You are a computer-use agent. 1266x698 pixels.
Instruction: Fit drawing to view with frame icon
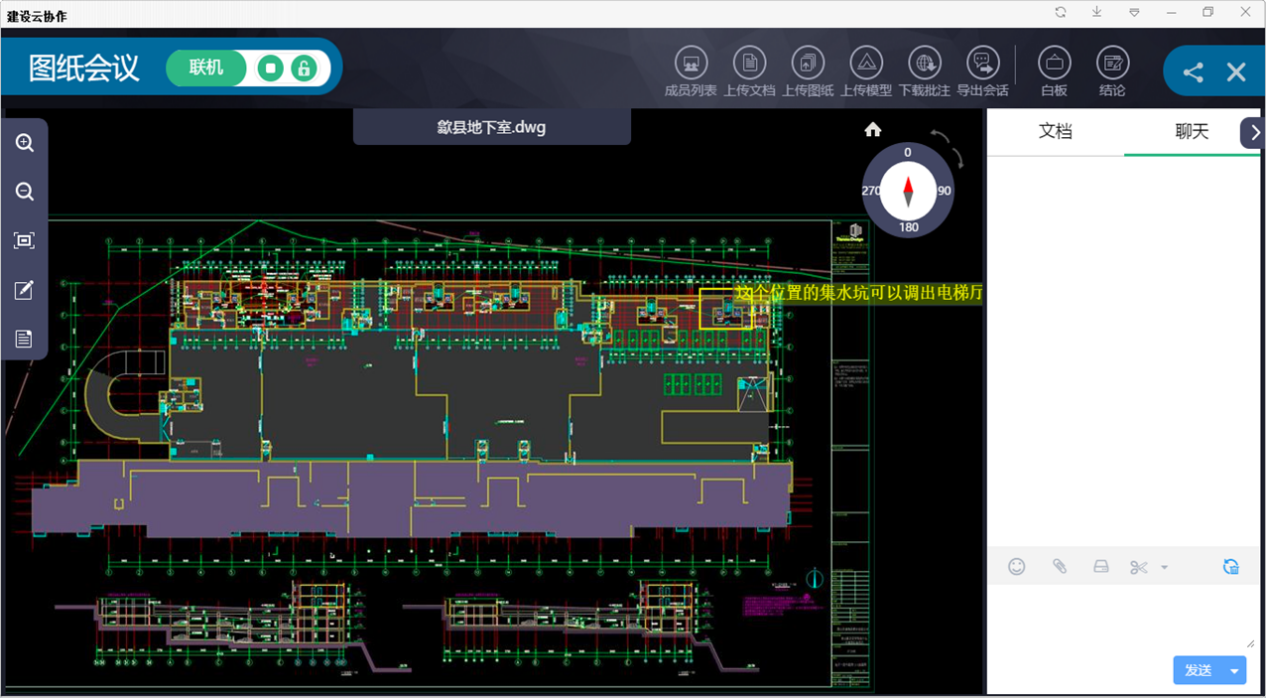click(25, 241)
